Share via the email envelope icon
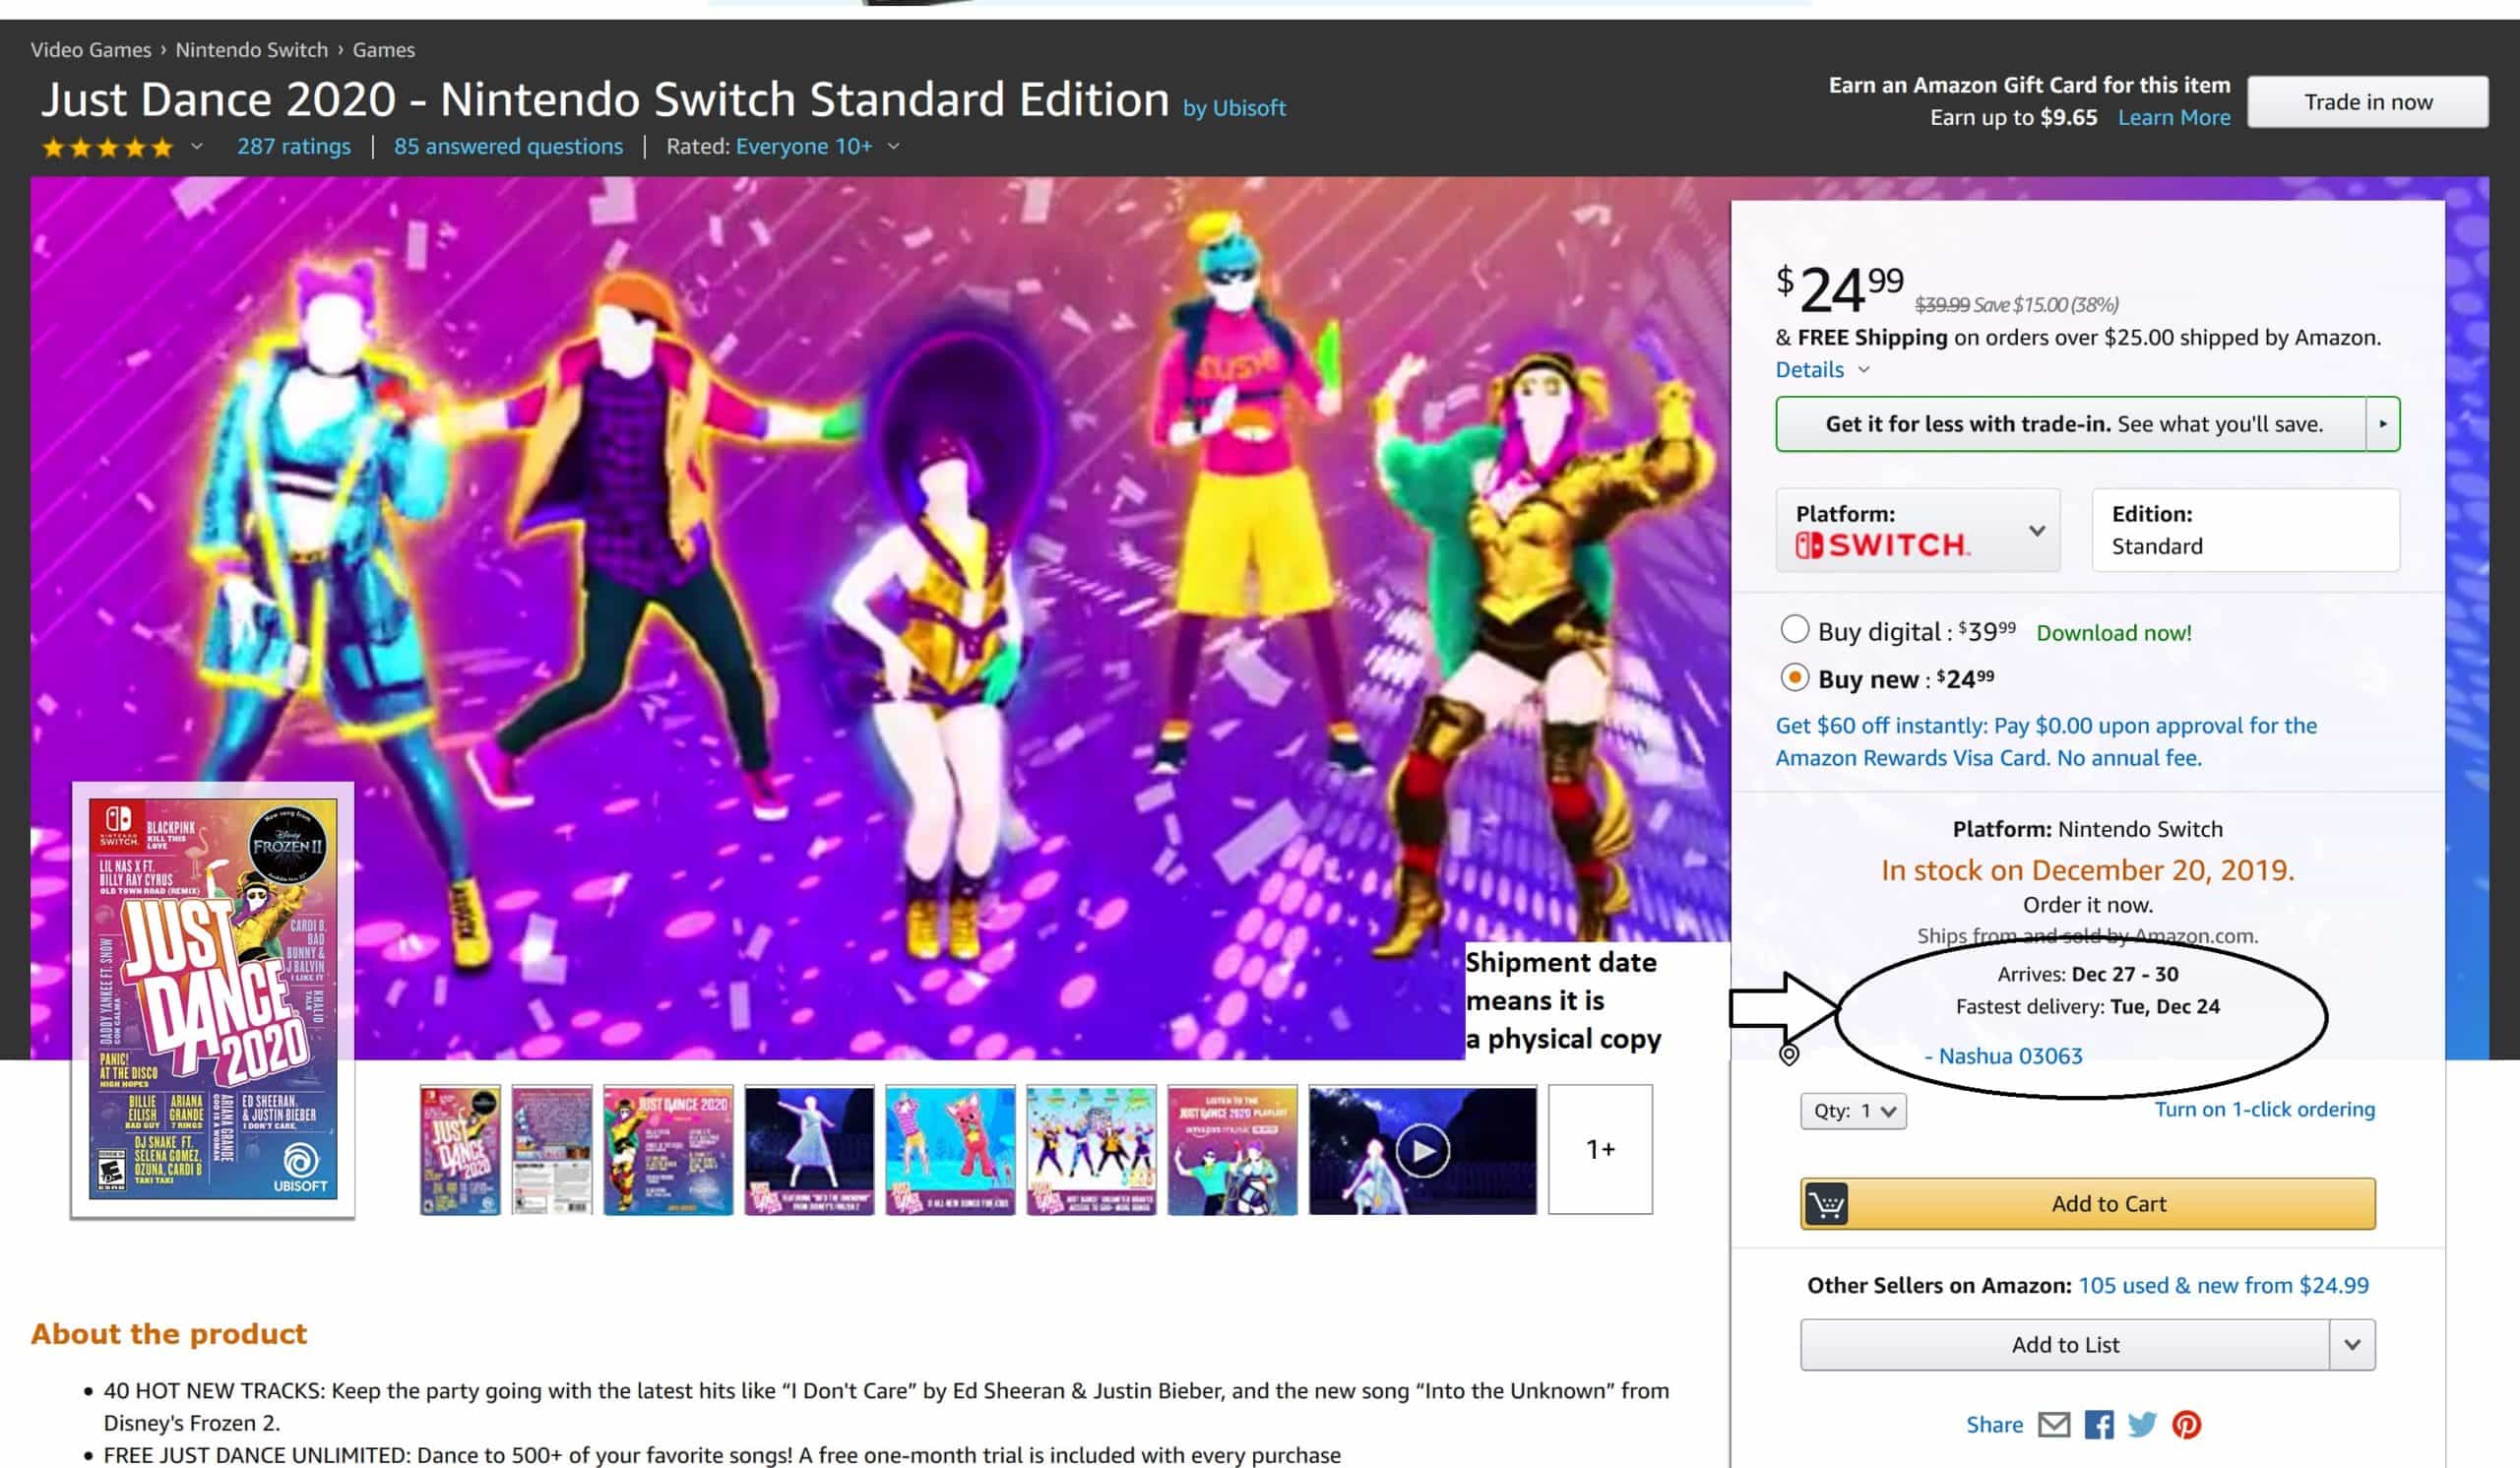2520x1468 pixels. click(x=2054, y=1424)
